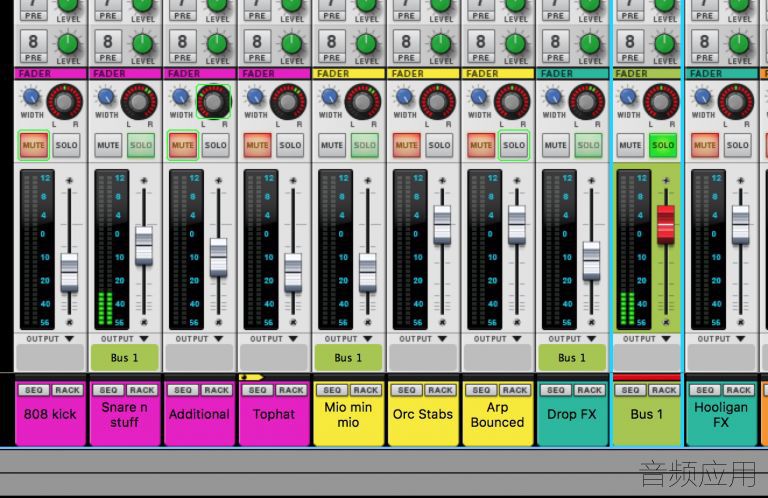Viewport: 768px width, 498px height.
Task: Click the red Bus 1 fader handle
Action: pos(666,225)
